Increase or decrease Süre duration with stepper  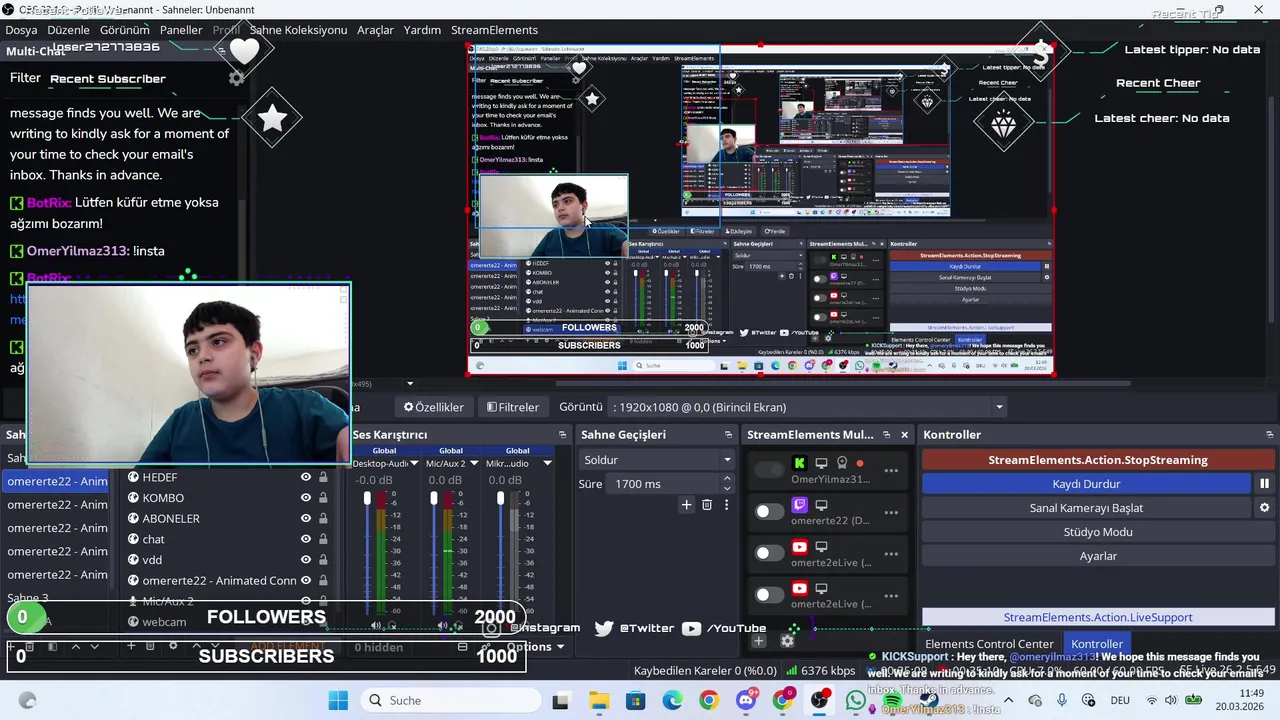tap(727, 484)
